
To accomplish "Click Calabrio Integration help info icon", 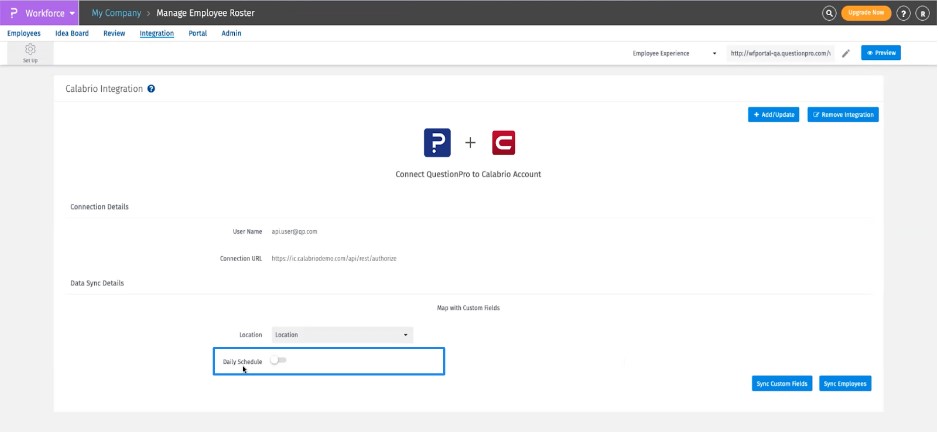I will (x=151, y=89).
